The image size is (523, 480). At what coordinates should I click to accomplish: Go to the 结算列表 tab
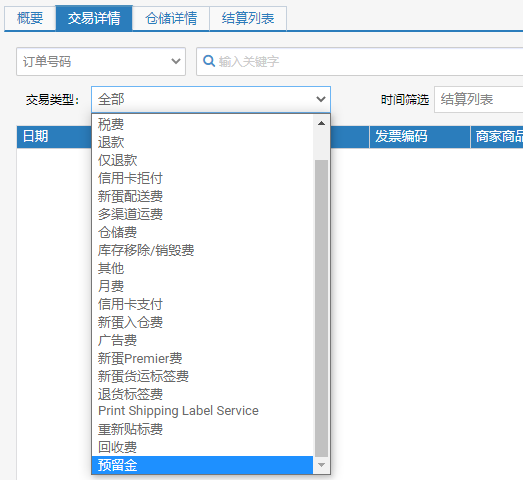tap(248, 18)
